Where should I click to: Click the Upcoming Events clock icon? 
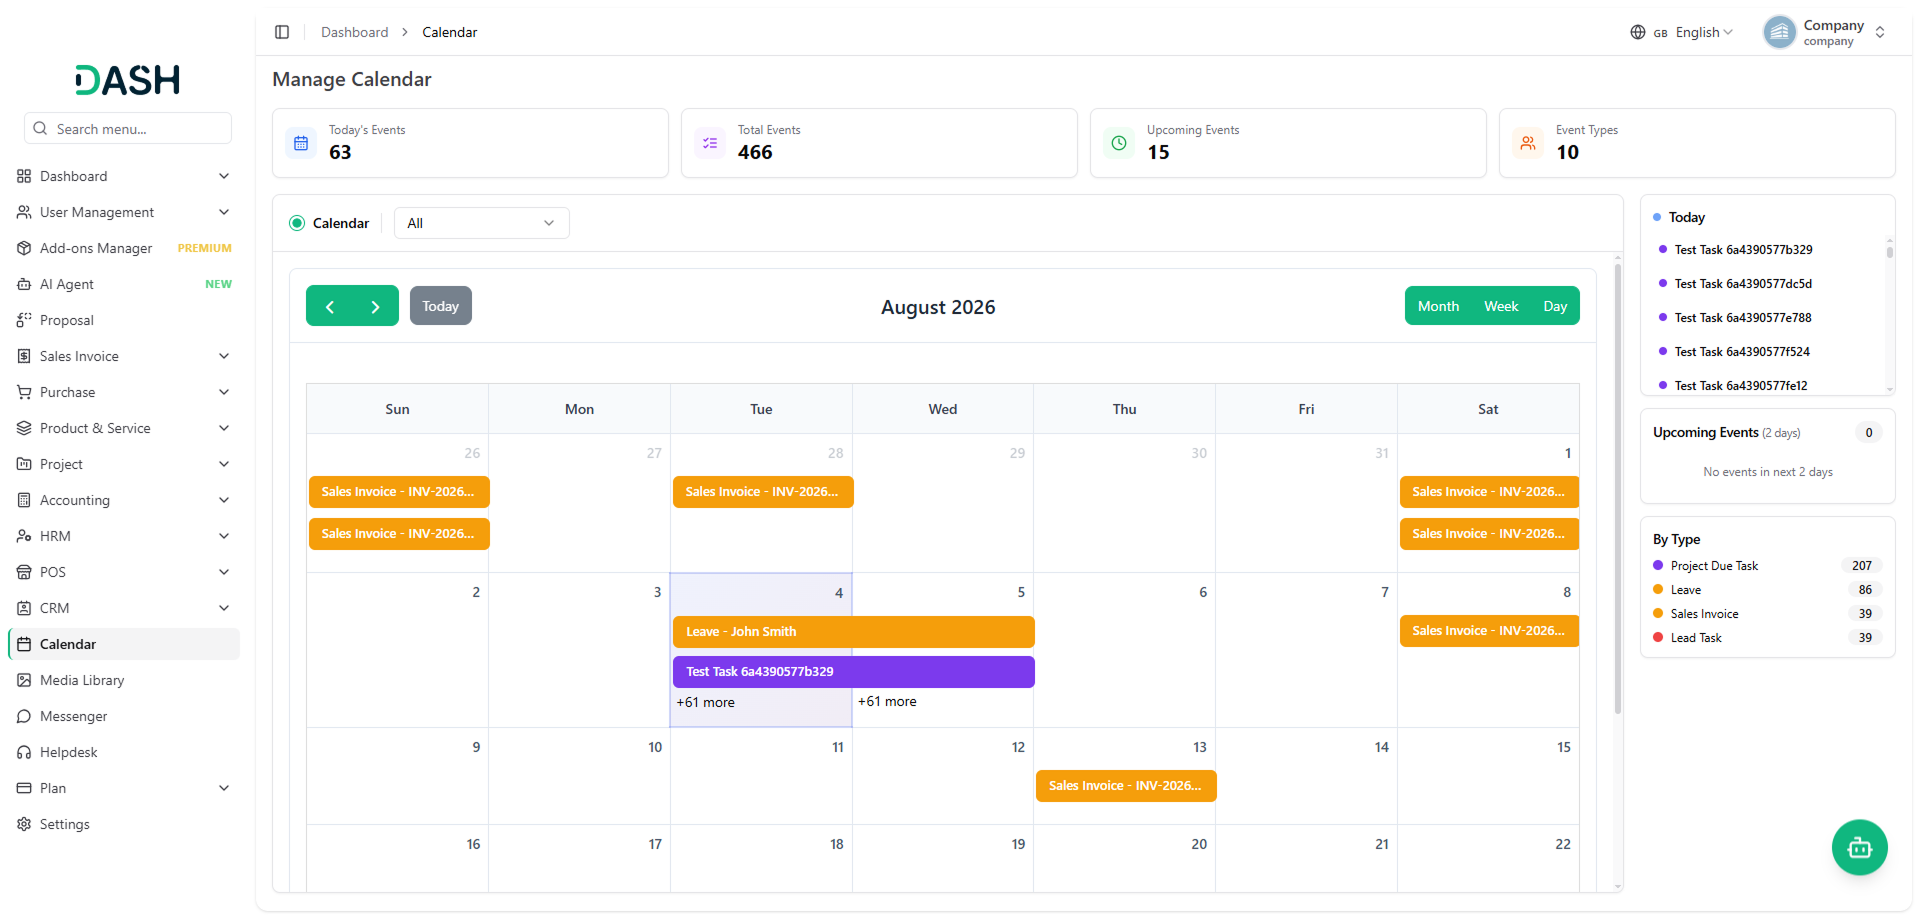click(1119, 143)
